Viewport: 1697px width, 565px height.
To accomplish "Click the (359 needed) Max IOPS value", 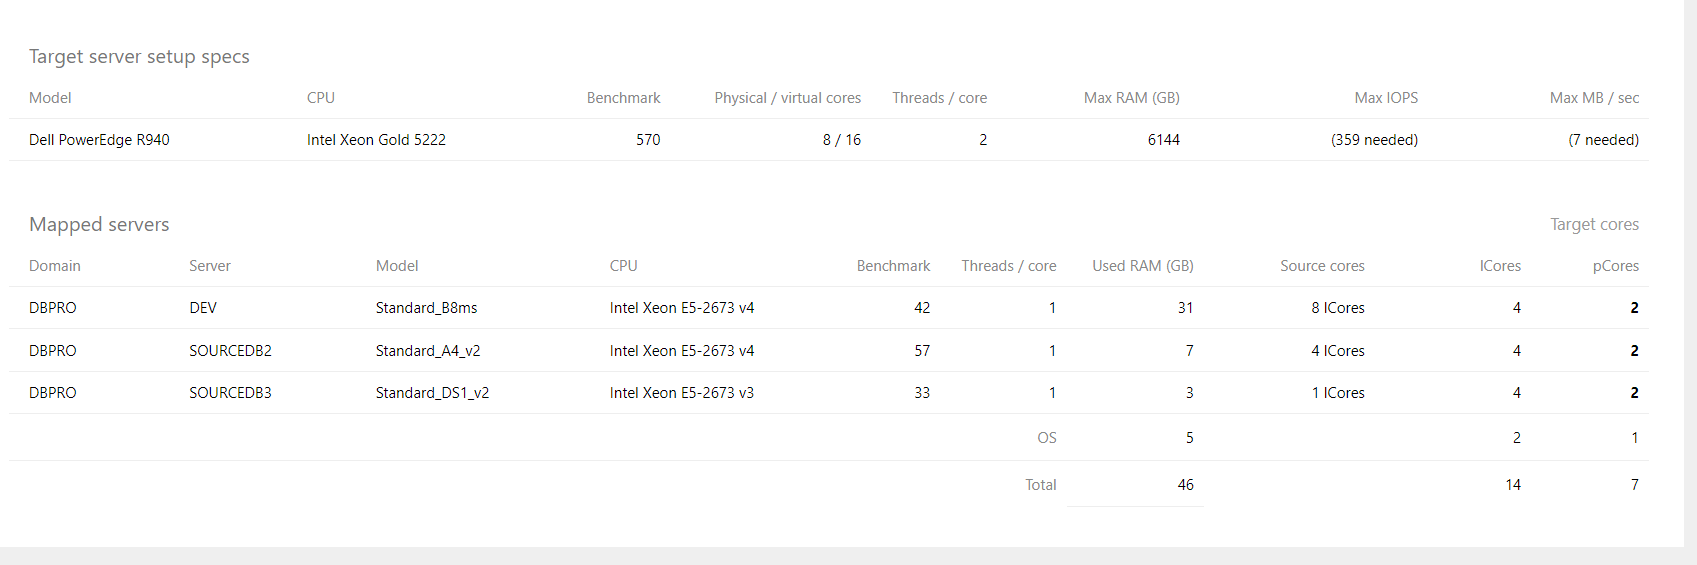I will point(1374,140).
